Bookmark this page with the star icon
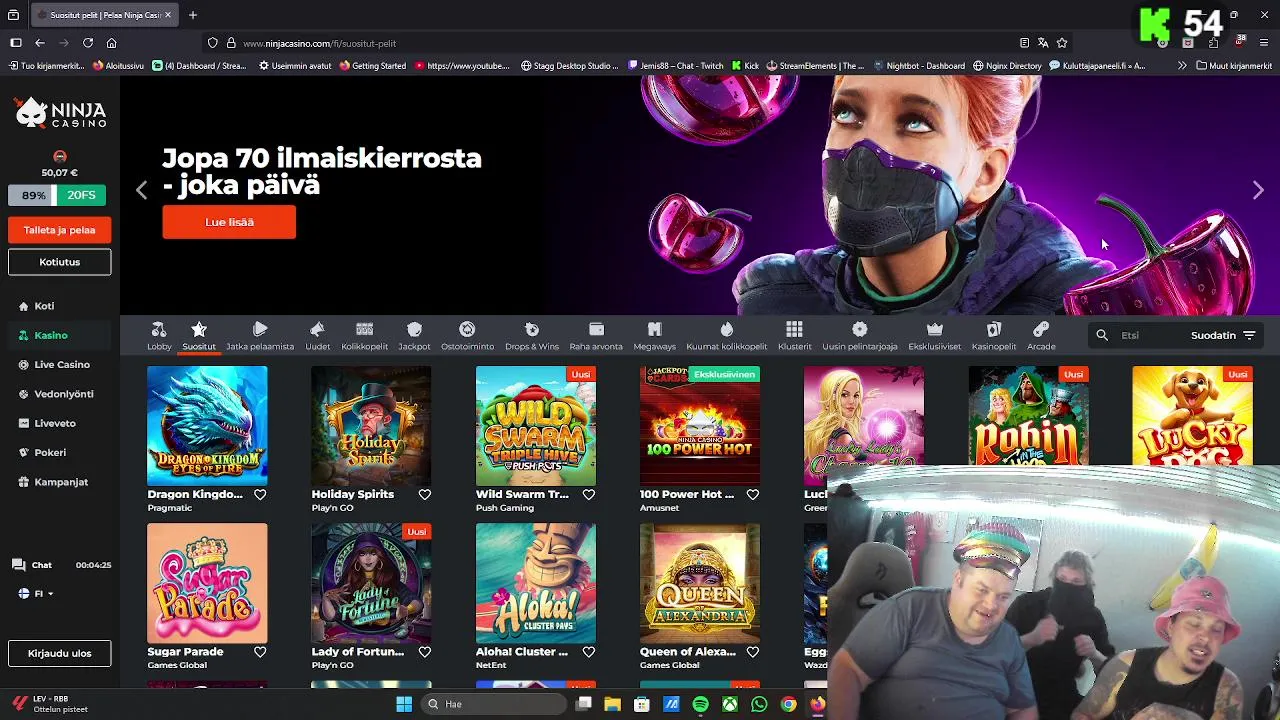The height and width of the screenshot is (720, 1280). (1062, 43)
